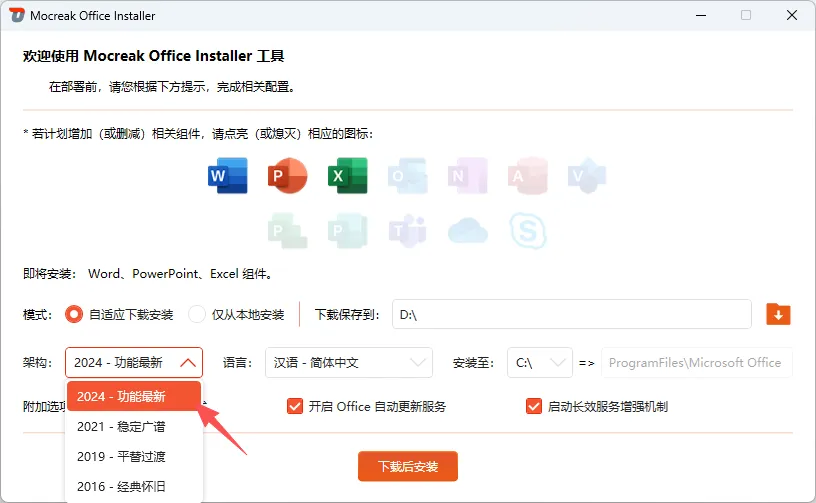This screenshot has height=503, width=816.
Task: Toggle the Excel component icon
Action: point(348,176)
